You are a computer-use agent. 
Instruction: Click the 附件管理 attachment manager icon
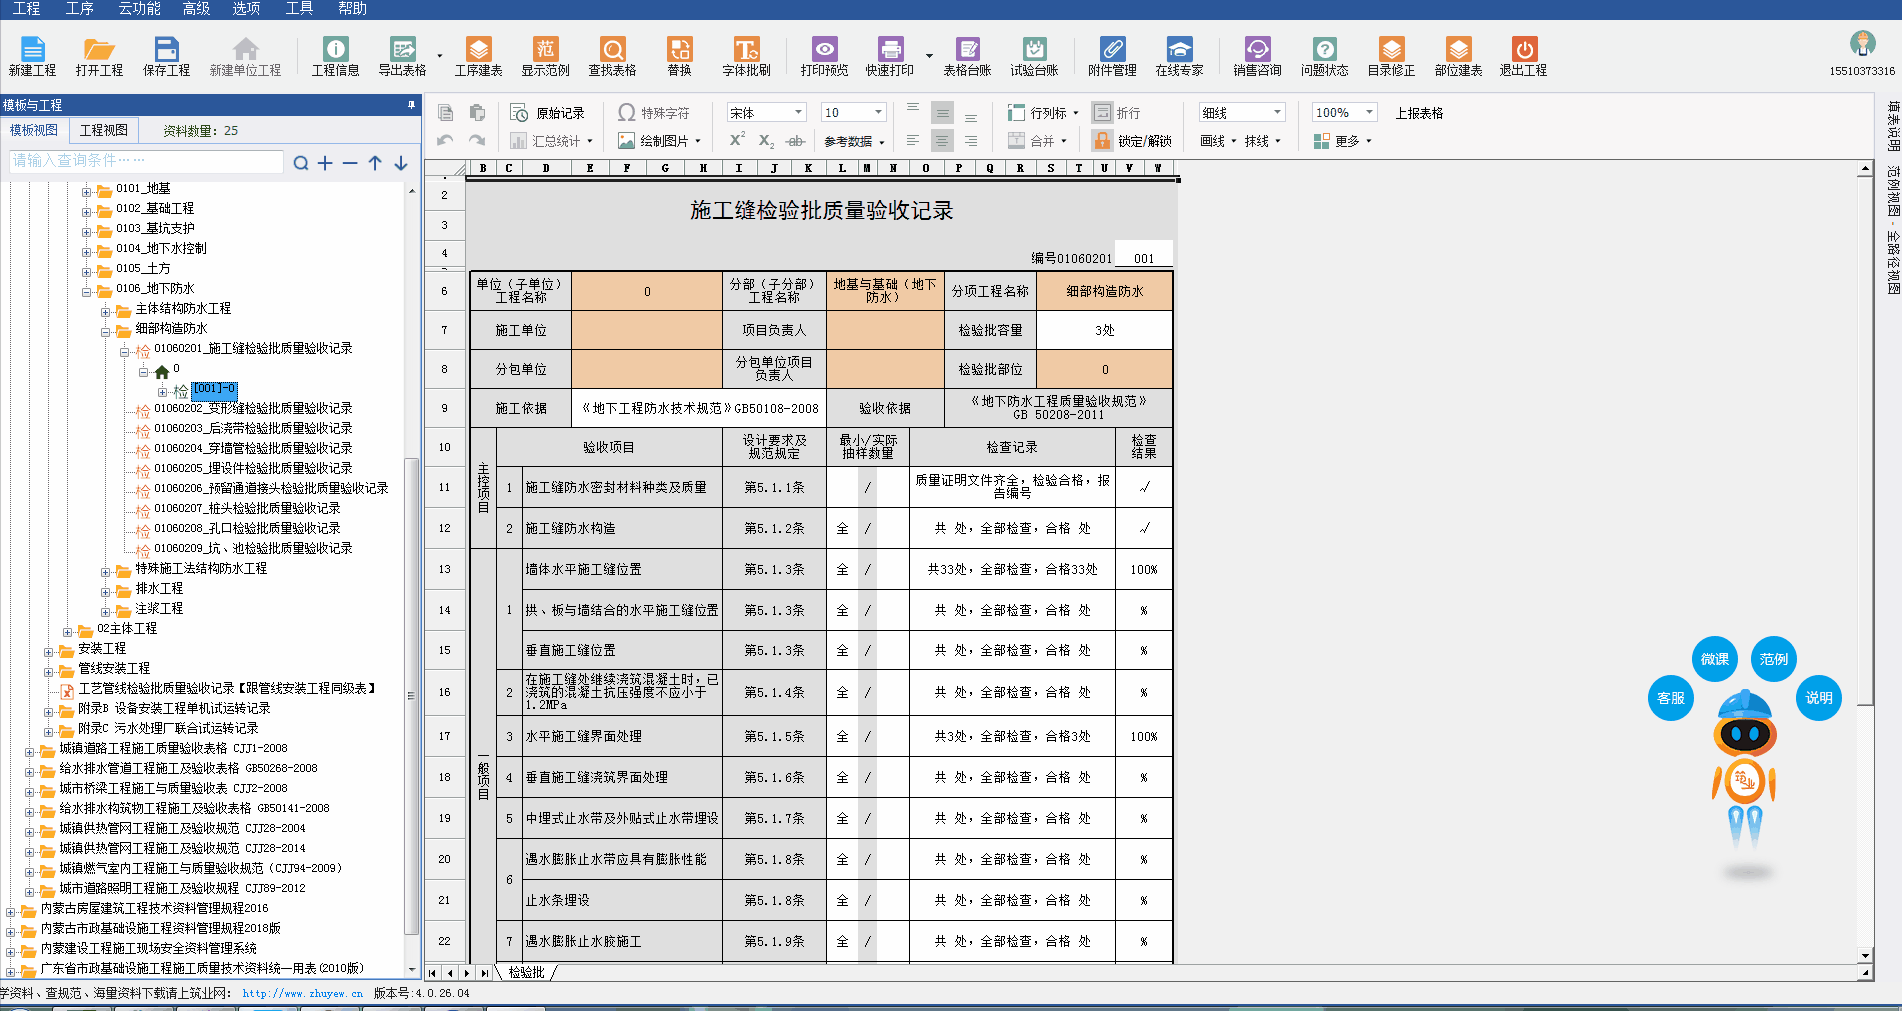(x=1112, y=56)
